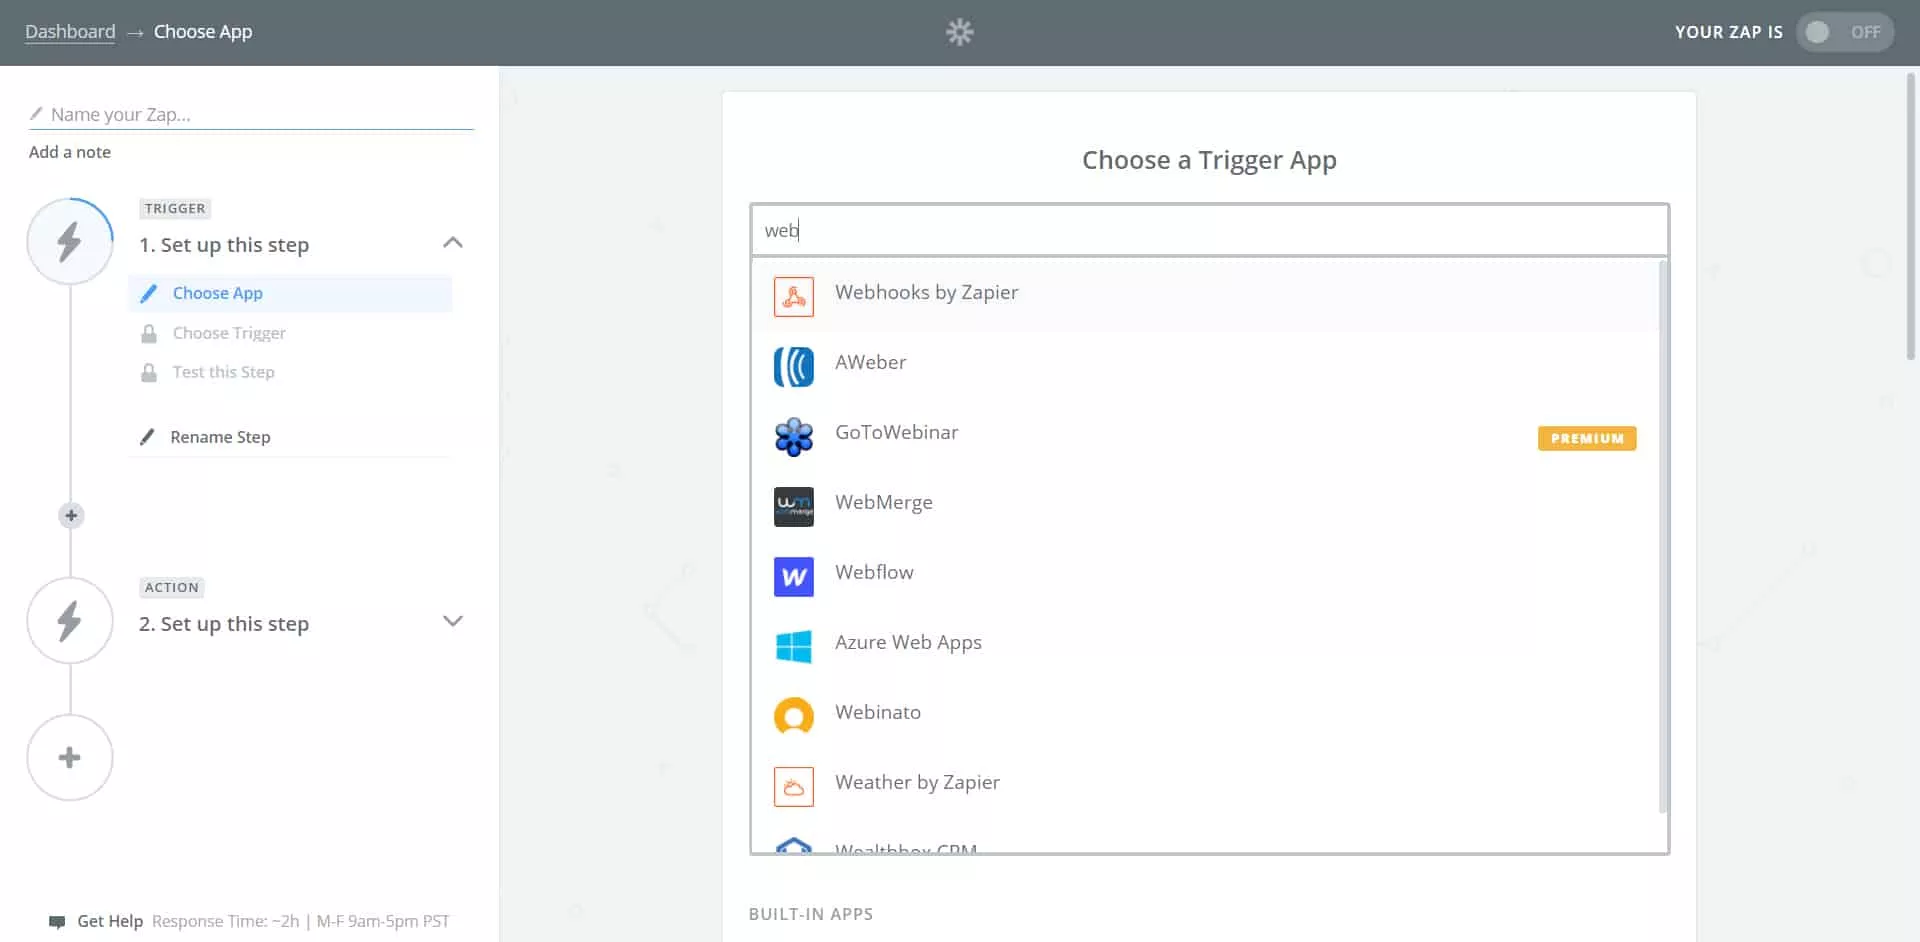
Task: Click the lock icon beside Choose Trigger
Action: [x=149, y=333]
